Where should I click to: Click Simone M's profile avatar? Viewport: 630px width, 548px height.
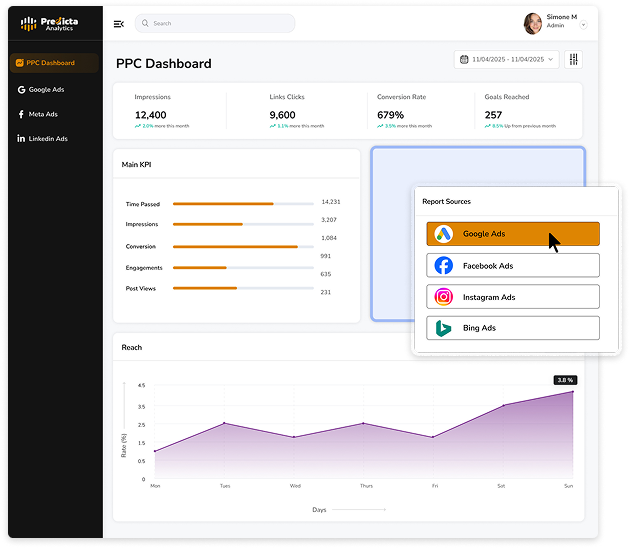point(534,23)
